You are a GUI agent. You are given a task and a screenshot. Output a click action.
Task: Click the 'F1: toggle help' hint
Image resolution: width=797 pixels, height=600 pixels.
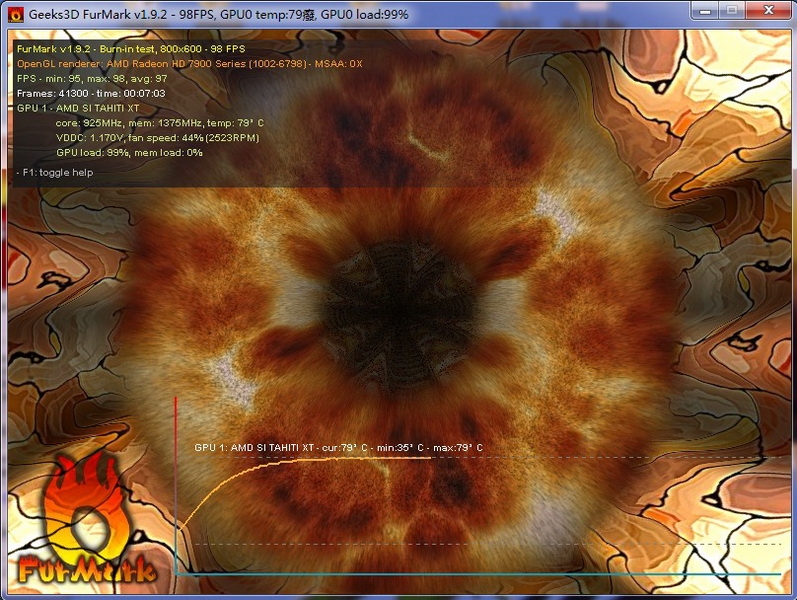(55, 172)
